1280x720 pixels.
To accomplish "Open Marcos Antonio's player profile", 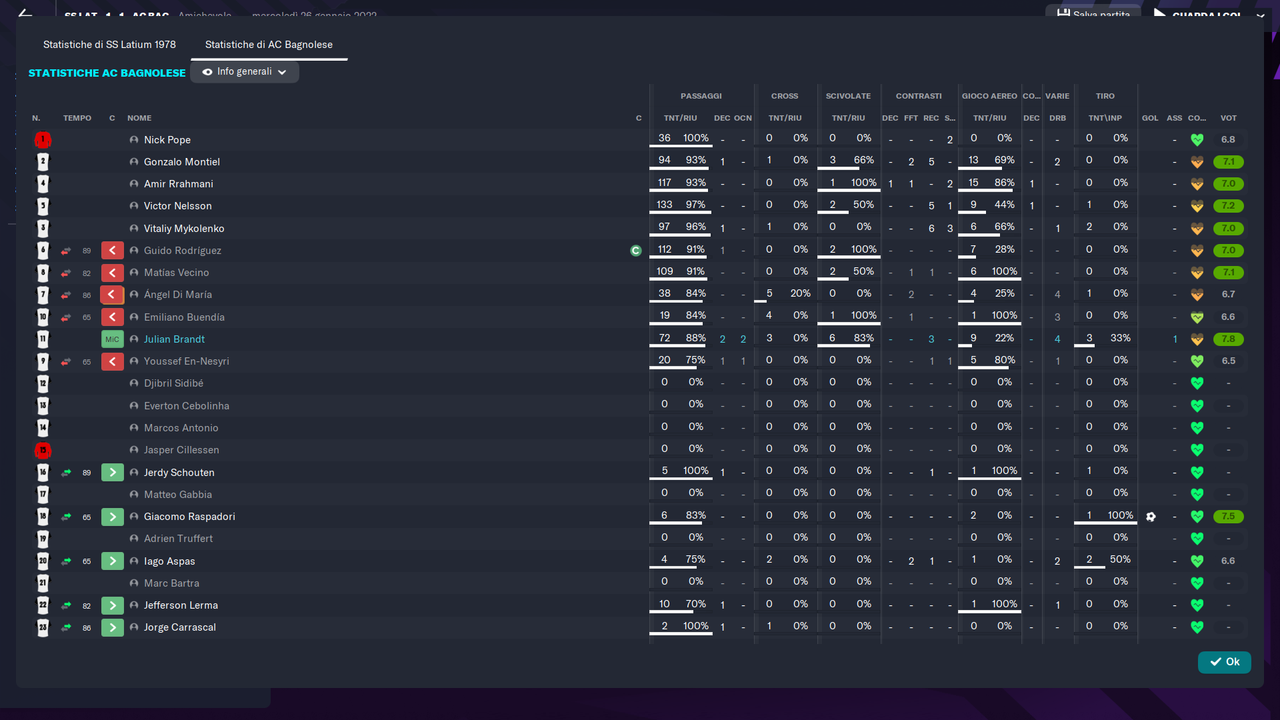I will point(181,427).
